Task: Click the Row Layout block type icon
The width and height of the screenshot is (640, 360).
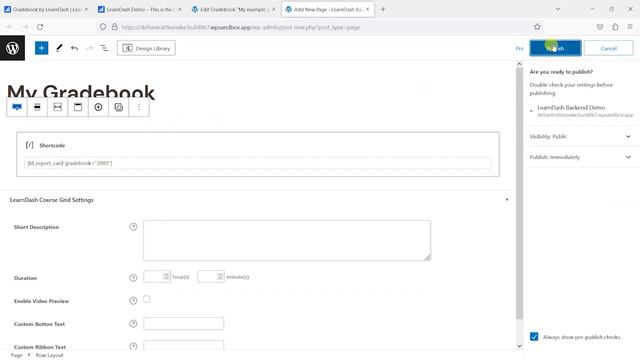Action: click(x=17, y=107)
